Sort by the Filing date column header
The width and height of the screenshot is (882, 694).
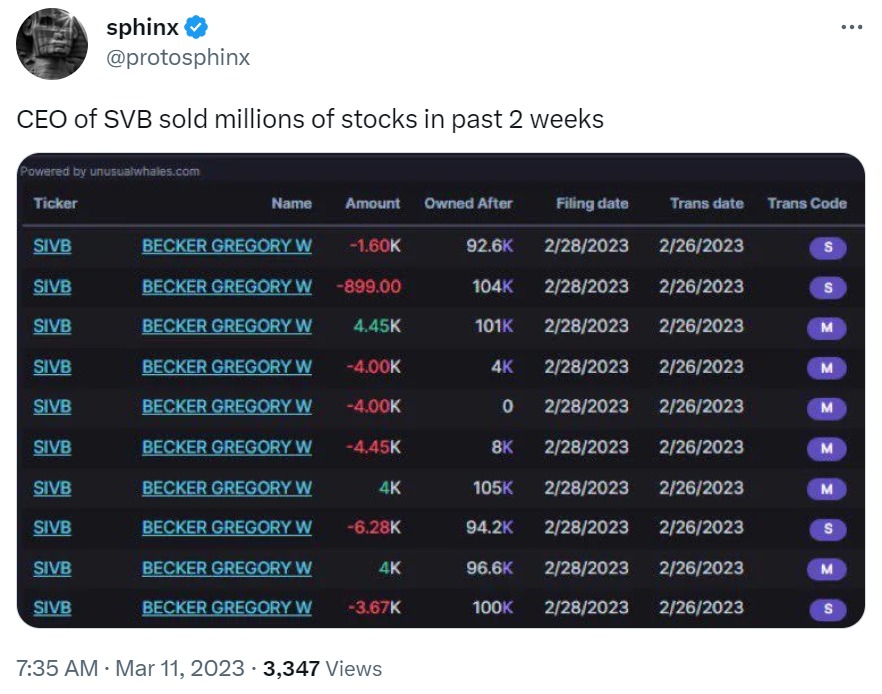592,203
